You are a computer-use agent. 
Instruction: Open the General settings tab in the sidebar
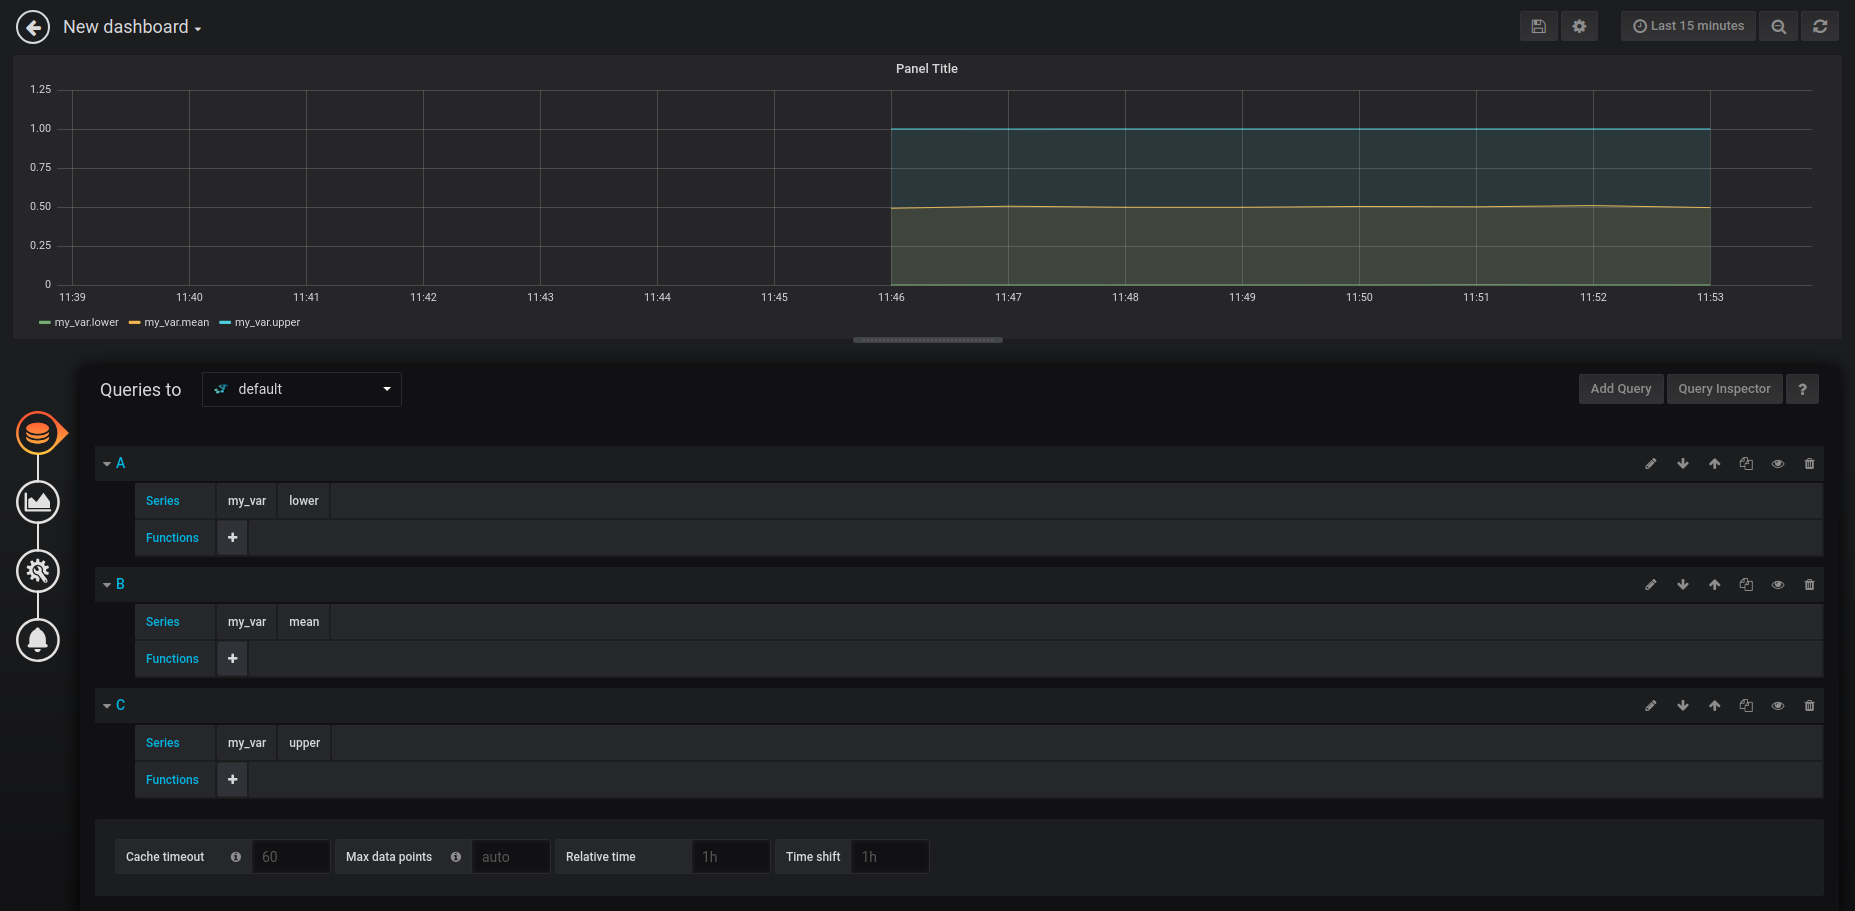pyautogui.click(x=38, y=571)
